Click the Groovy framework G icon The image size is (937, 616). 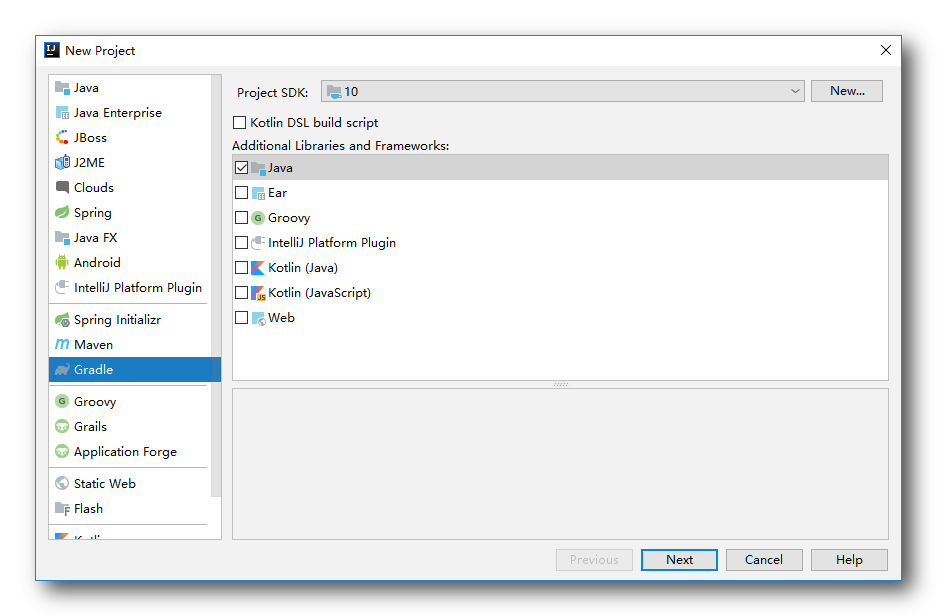click(258, 218)
